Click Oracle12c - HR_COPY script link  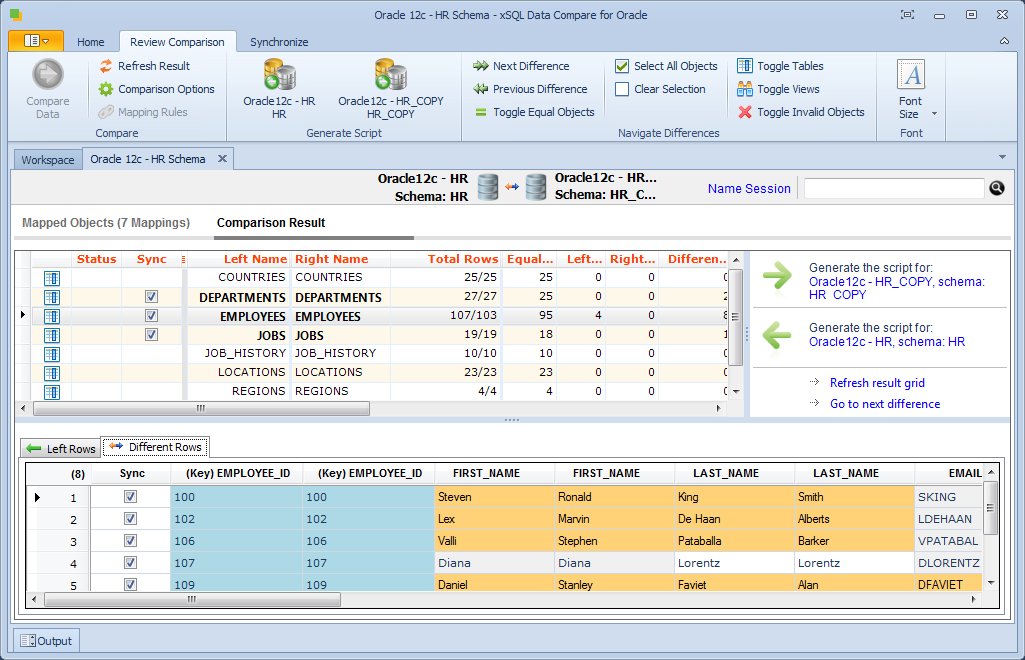coord(896,288)
